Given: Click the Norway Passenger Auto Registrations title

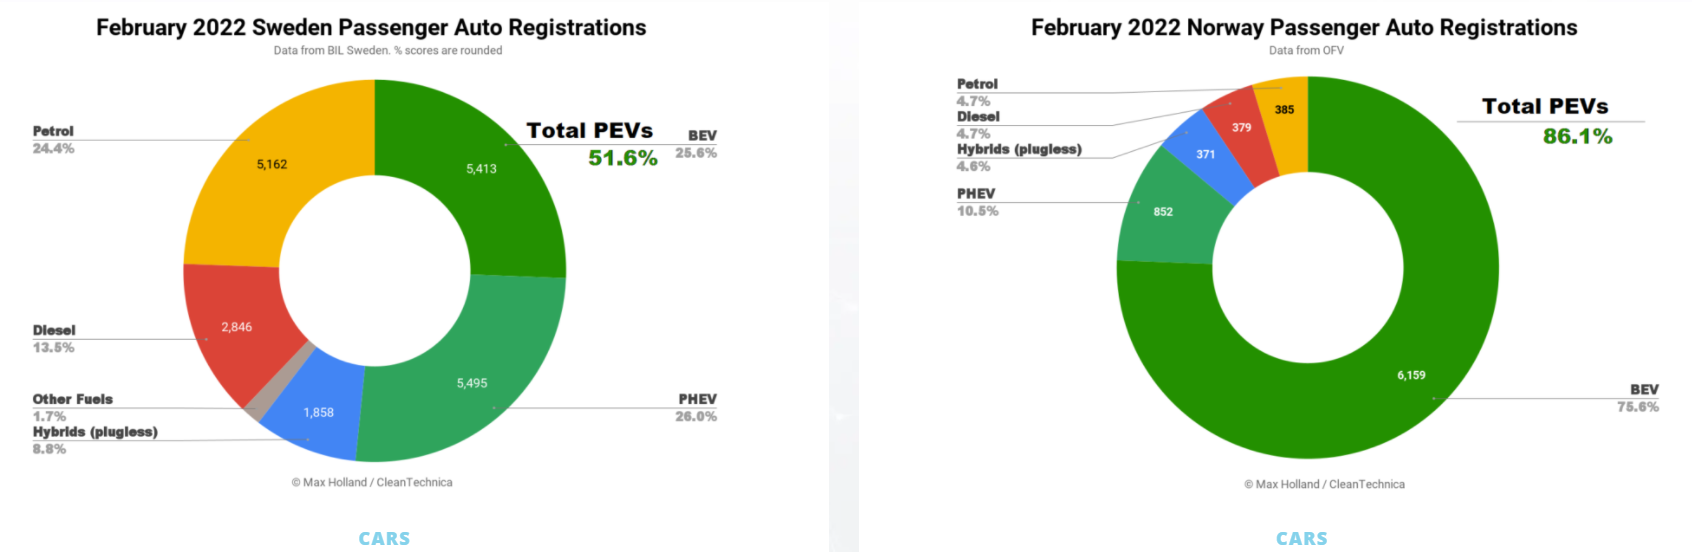Looking at the screenshot, I should (1304, 28).
